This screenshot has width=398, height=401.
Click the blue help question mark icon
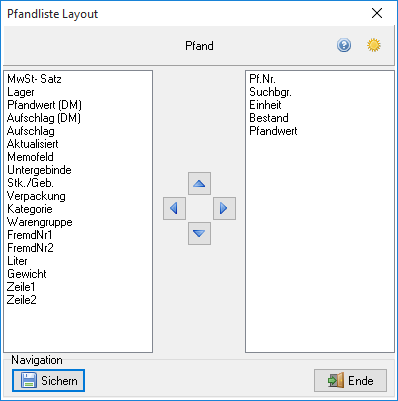pyautogui.click(x=344, y=45)
